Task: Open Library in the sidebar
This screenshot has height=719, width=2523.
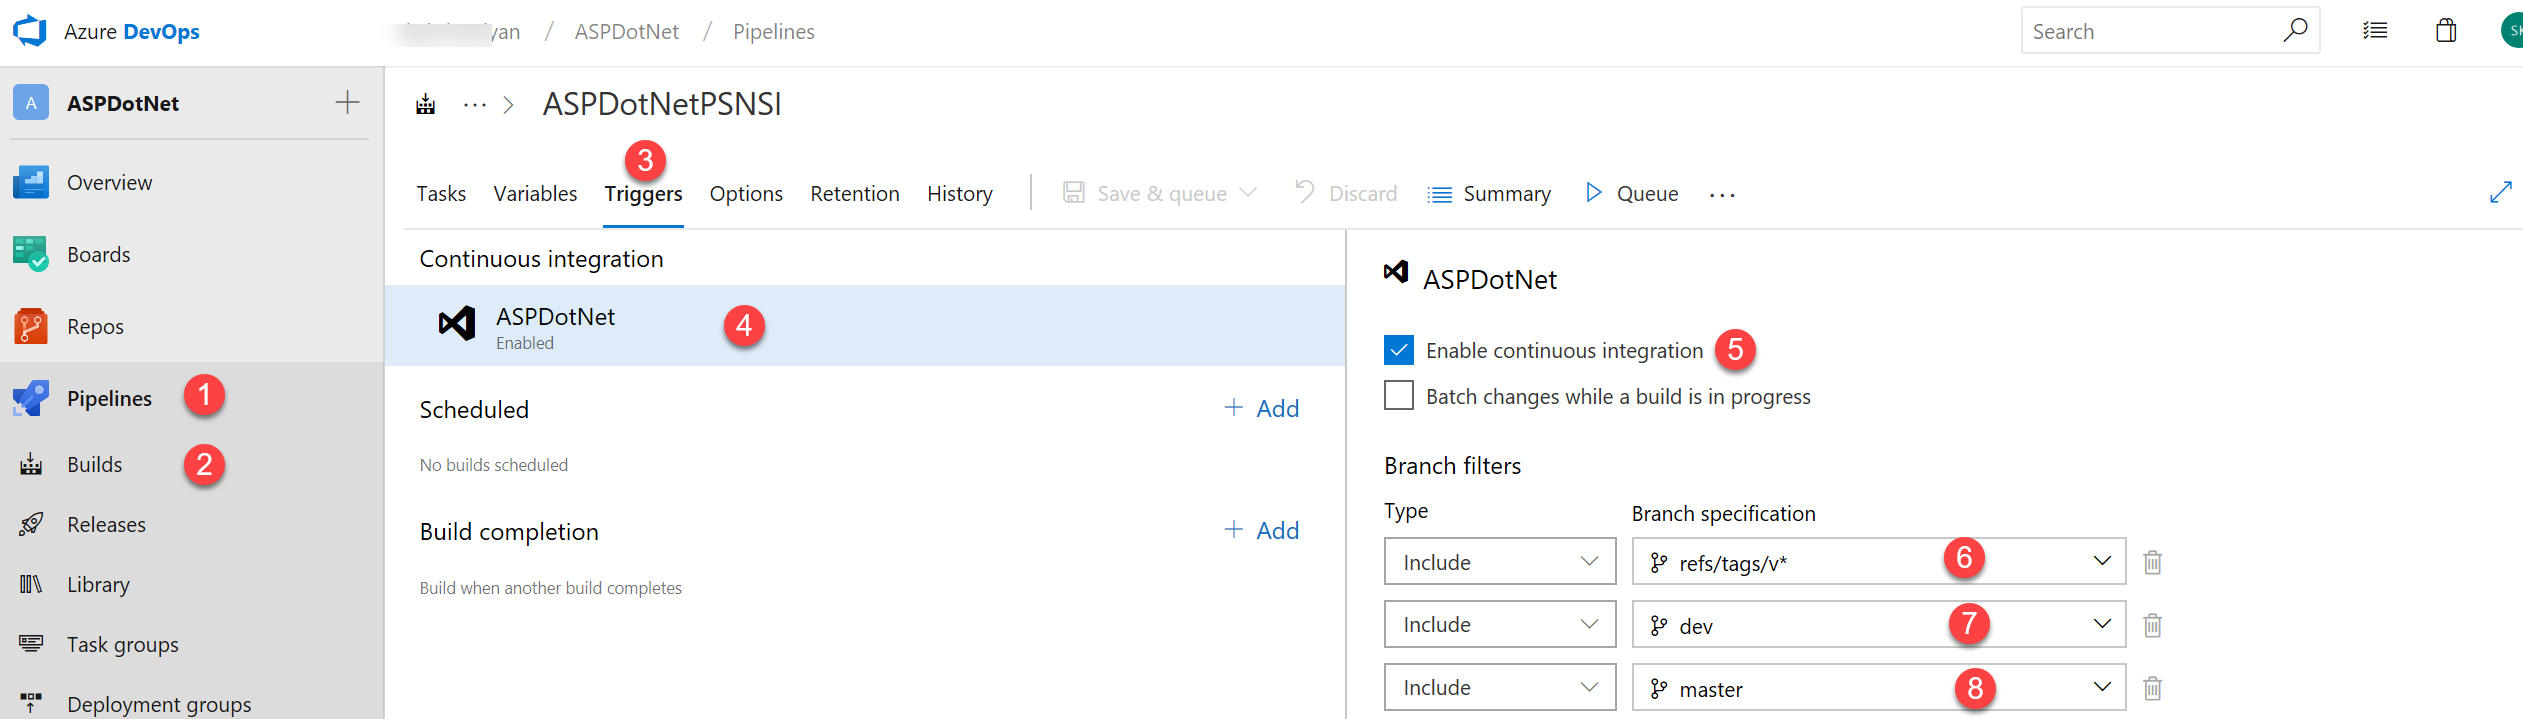Action: [99, 584]
